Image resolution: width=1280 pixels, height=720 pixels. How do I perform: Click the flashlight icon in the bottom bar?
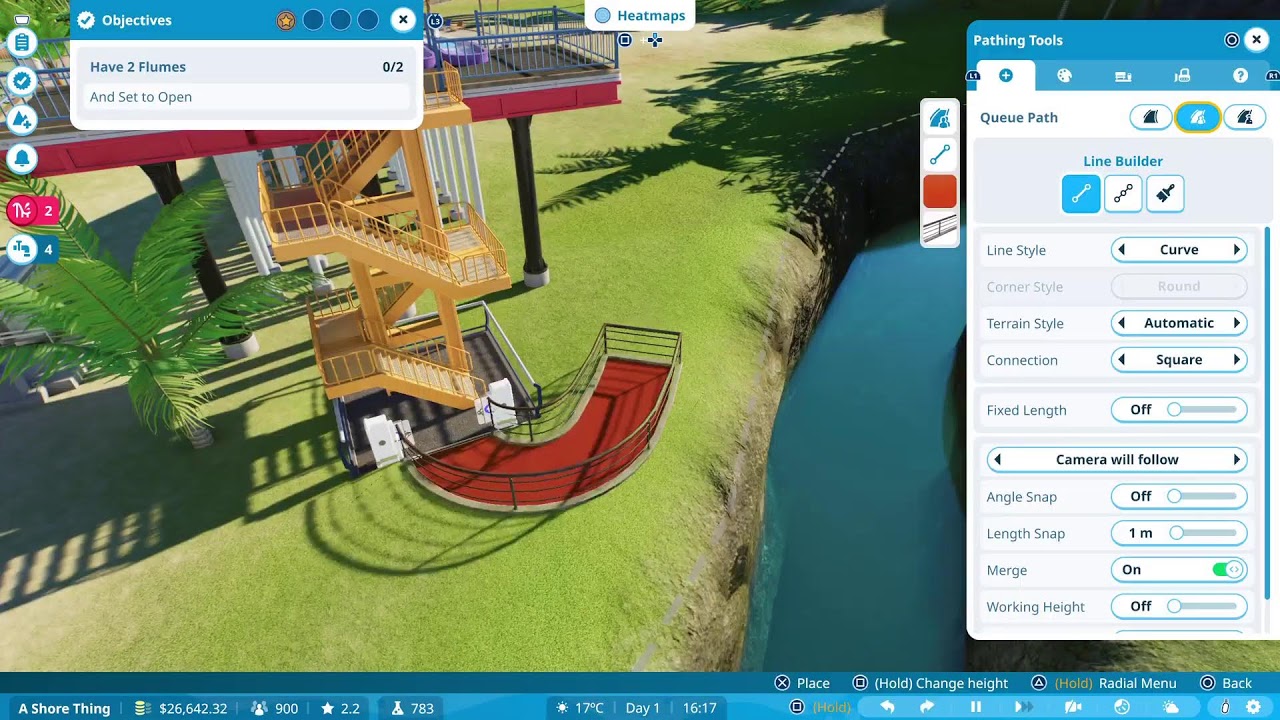pyautogui.click(x=1225, y=707)
